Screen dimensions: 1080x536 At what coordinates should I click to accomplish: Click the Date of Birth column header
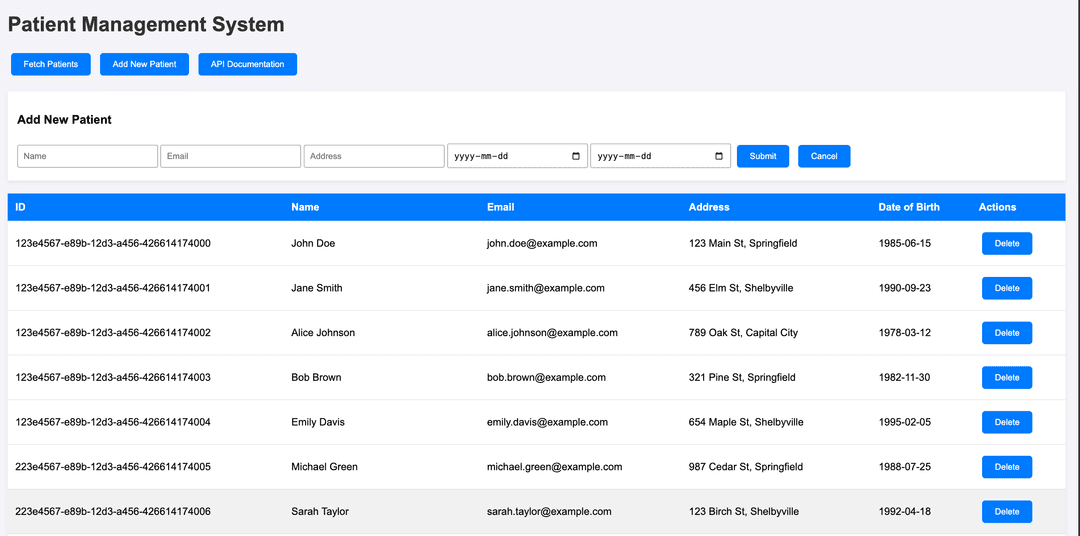tap(908, 207)
